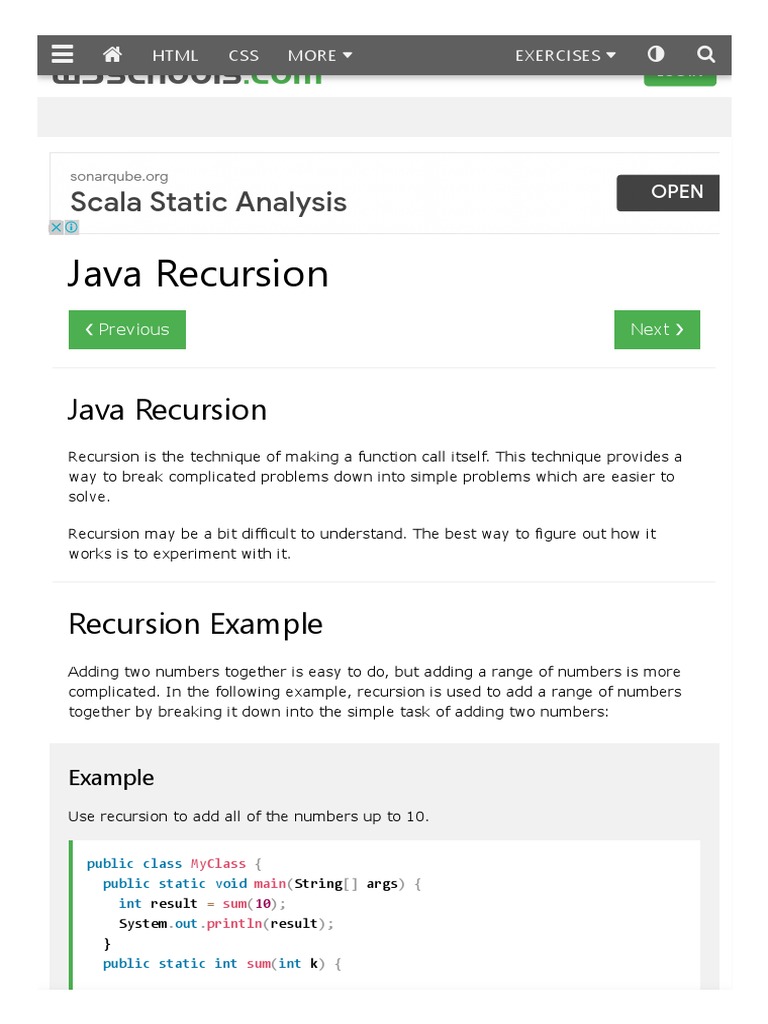768x1024 pixels.
Task: Click the public class MyClass code line
Action: click(x=174, y=863)
